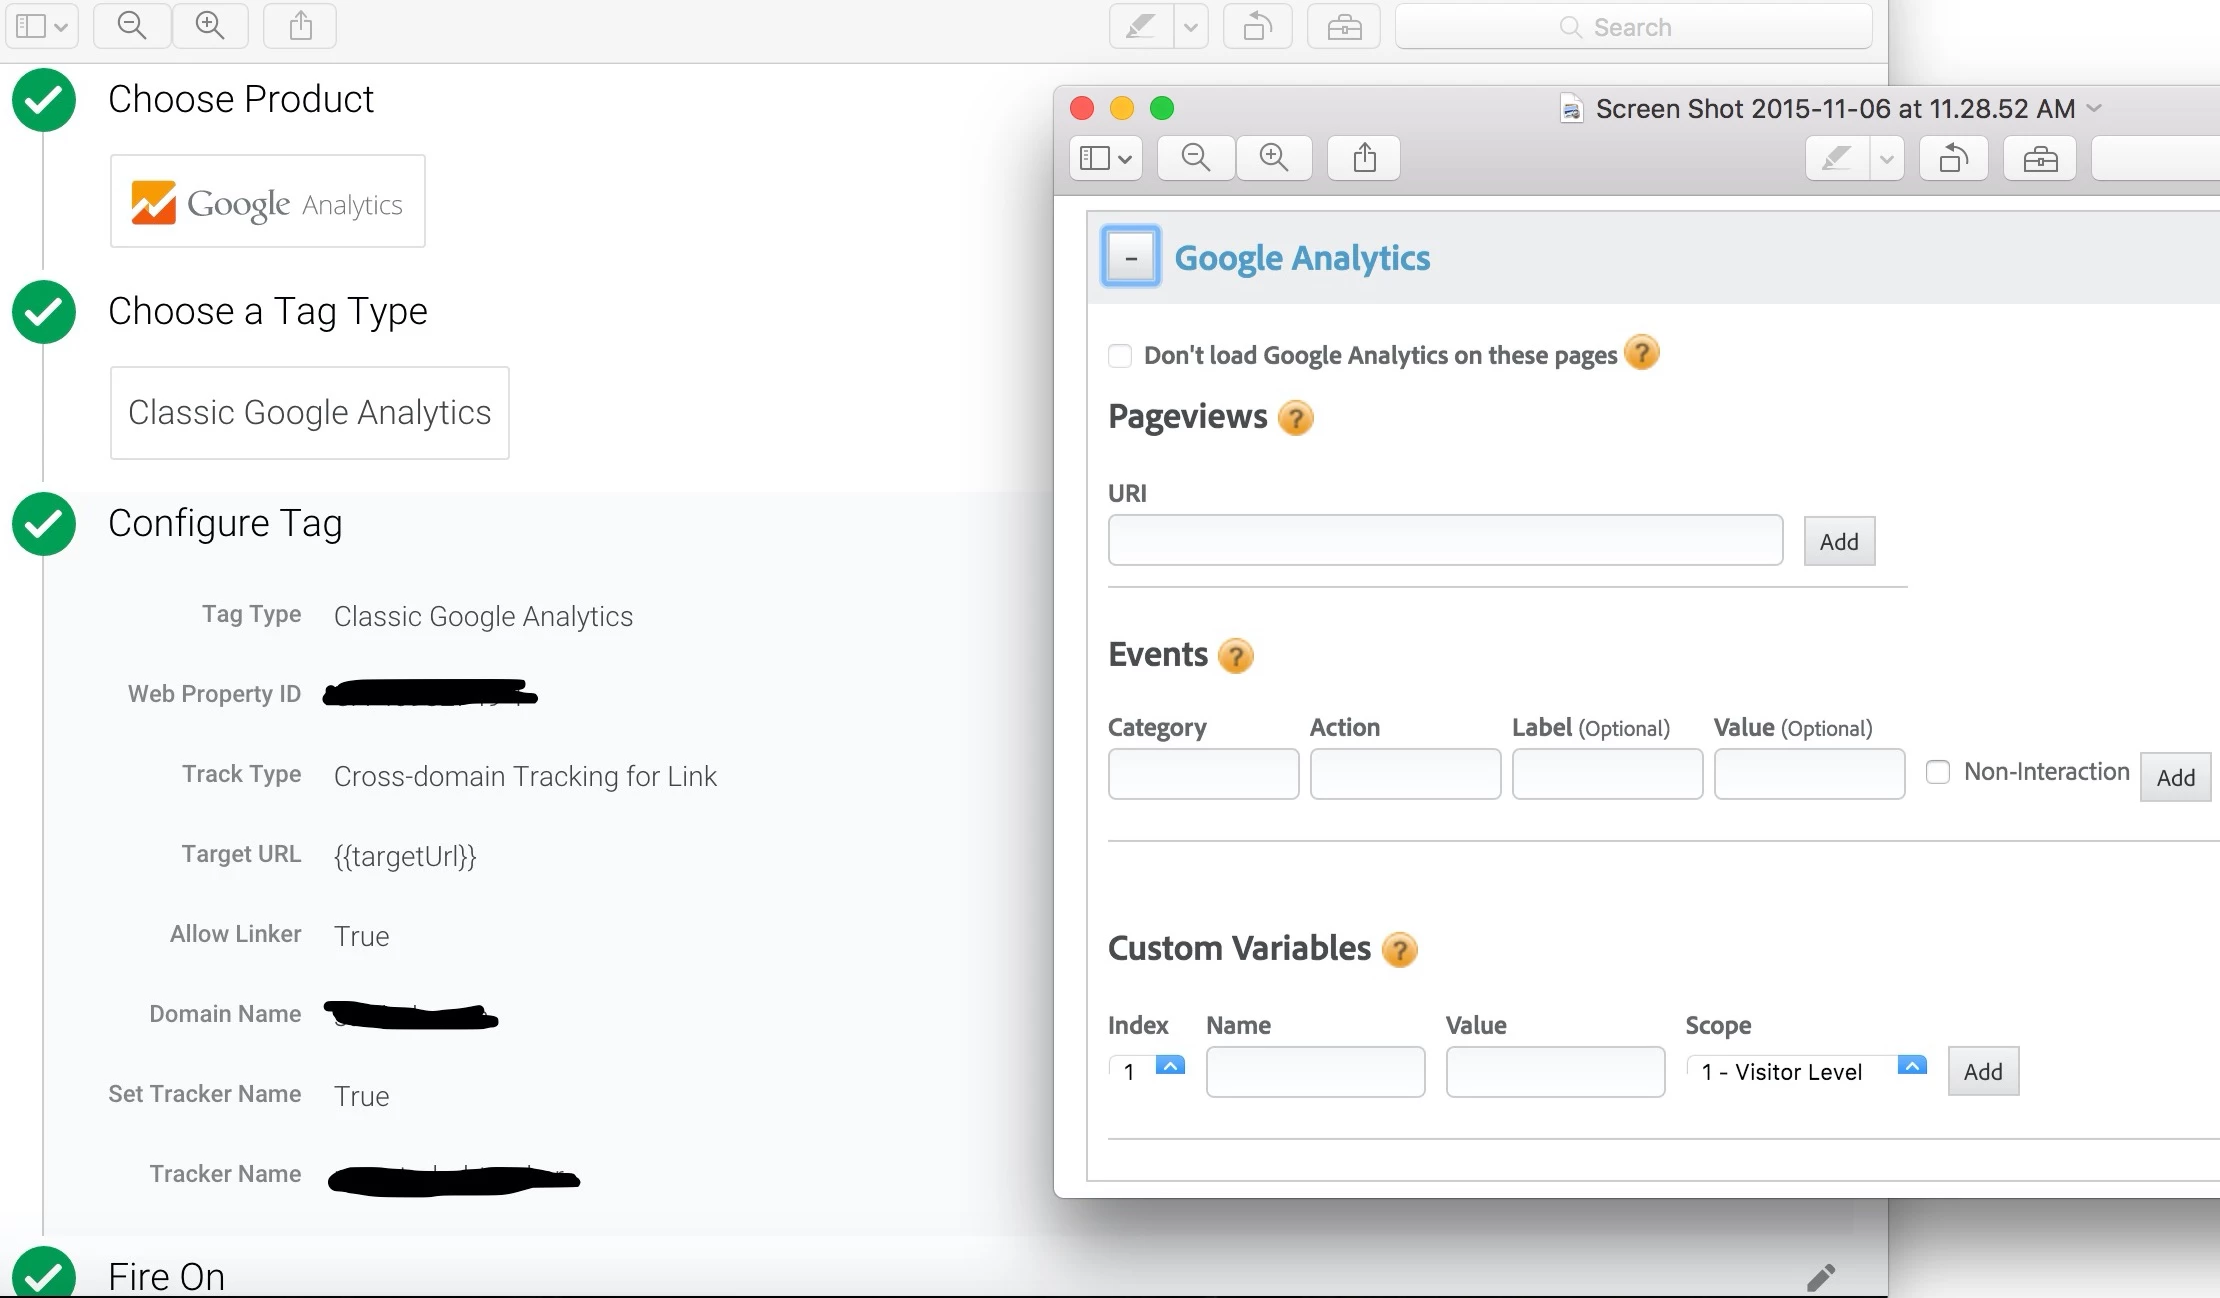2220x1298 pixels.
Task: Collapse Google Analytics section with minus button
Action: [x=1131, y=257]
